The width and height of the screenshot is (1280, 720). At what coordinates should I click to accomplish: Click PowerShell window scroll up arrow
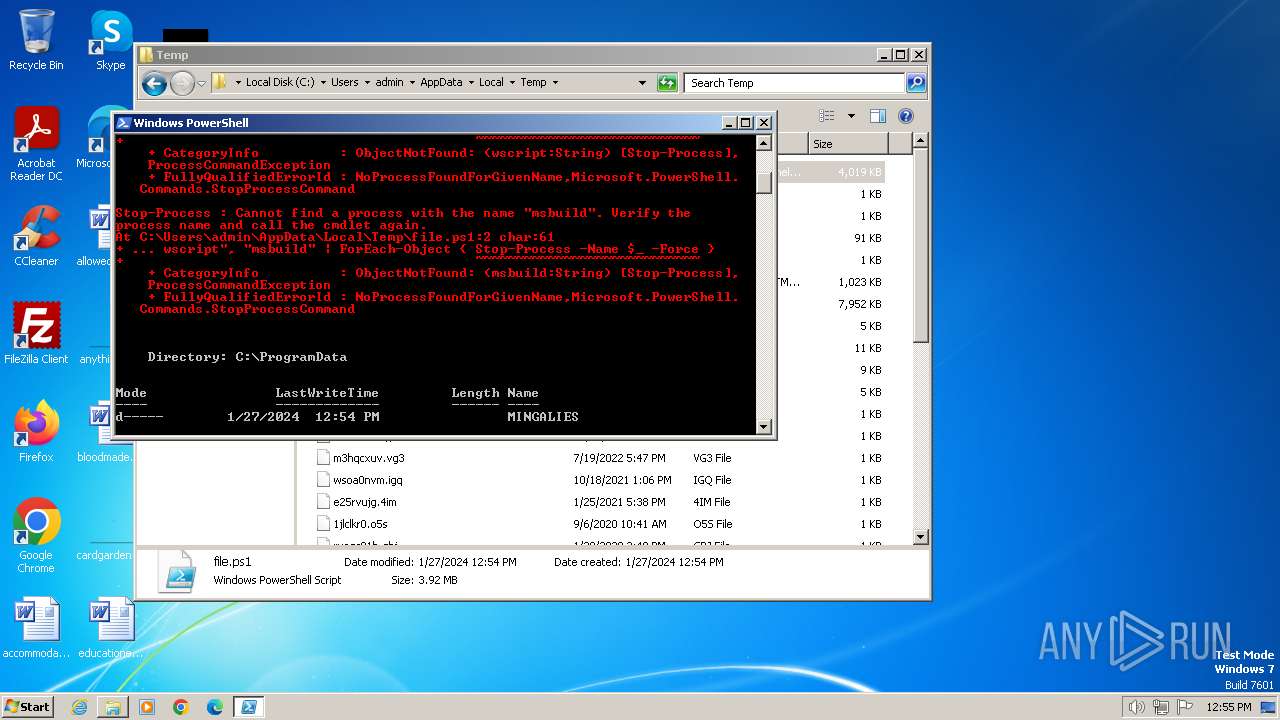click(x=764, y=143)
